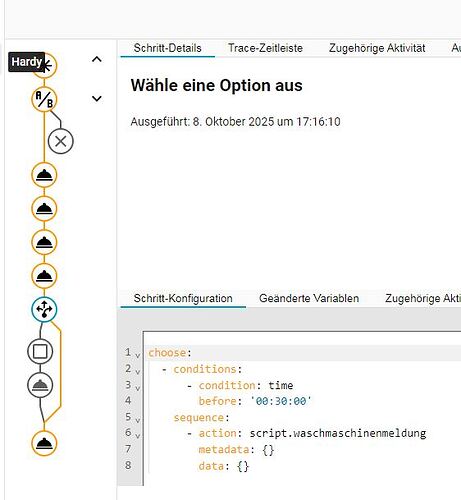Viewport: 461px width, 500px height.
Task: Click the heading Wähle eine Option aus
Action: pos(217,85)
